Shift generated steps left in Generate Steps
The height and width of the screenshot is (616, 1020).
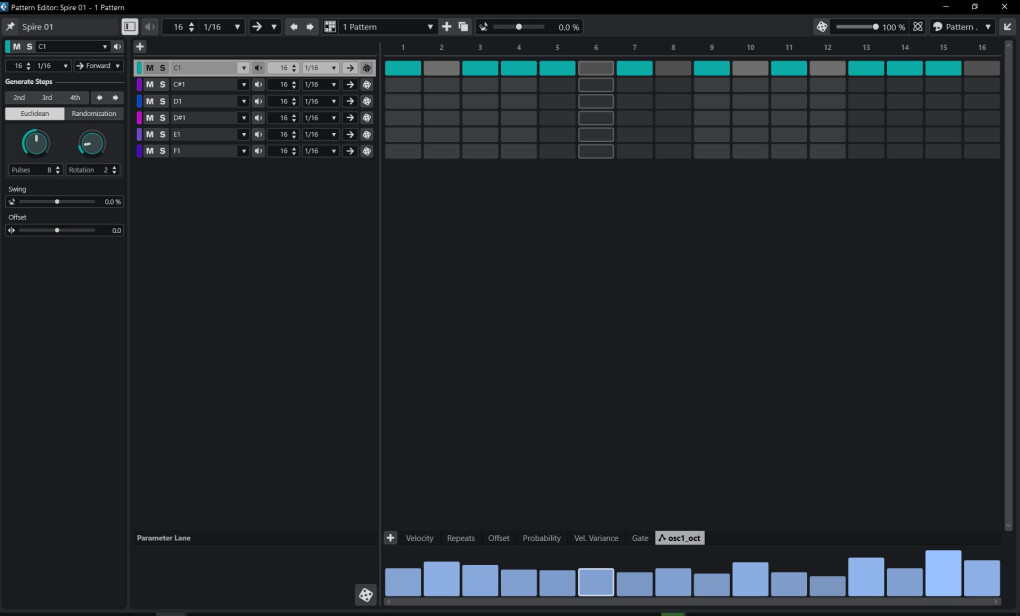(100, 98)
